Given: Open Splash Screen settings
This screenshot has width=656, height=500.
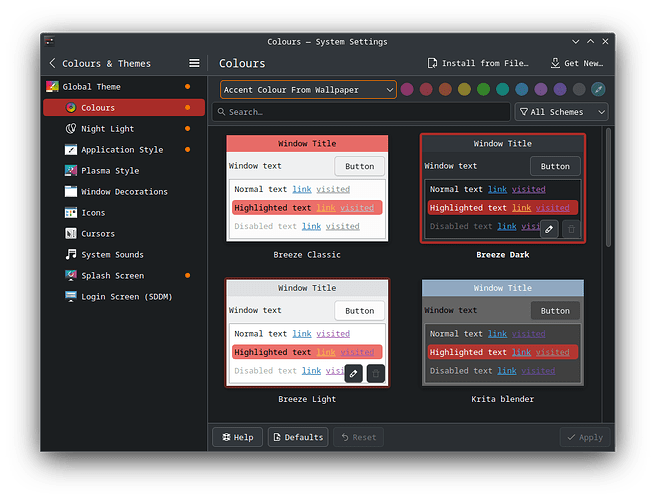Looking at the screenshot, I should (124, 275).
